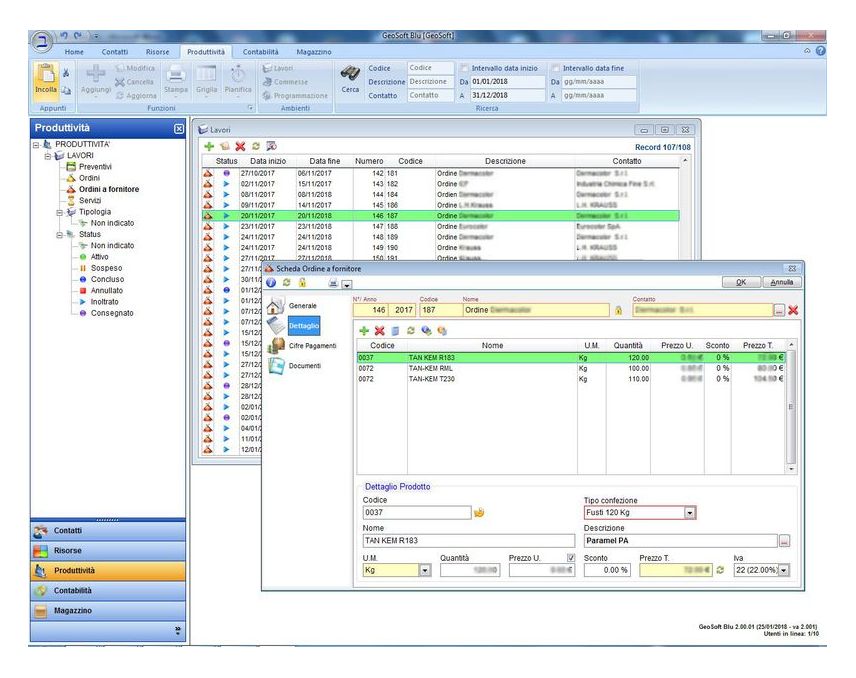Screen dimensions: 856x678
Task: Confirm the order with the OK button
Action: point(741,282)
